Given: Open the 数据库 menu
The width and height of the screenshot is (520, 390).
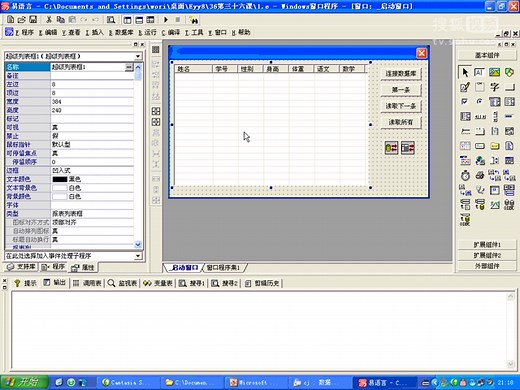Looking at the screenshot, I should click(x=121, y=32).
